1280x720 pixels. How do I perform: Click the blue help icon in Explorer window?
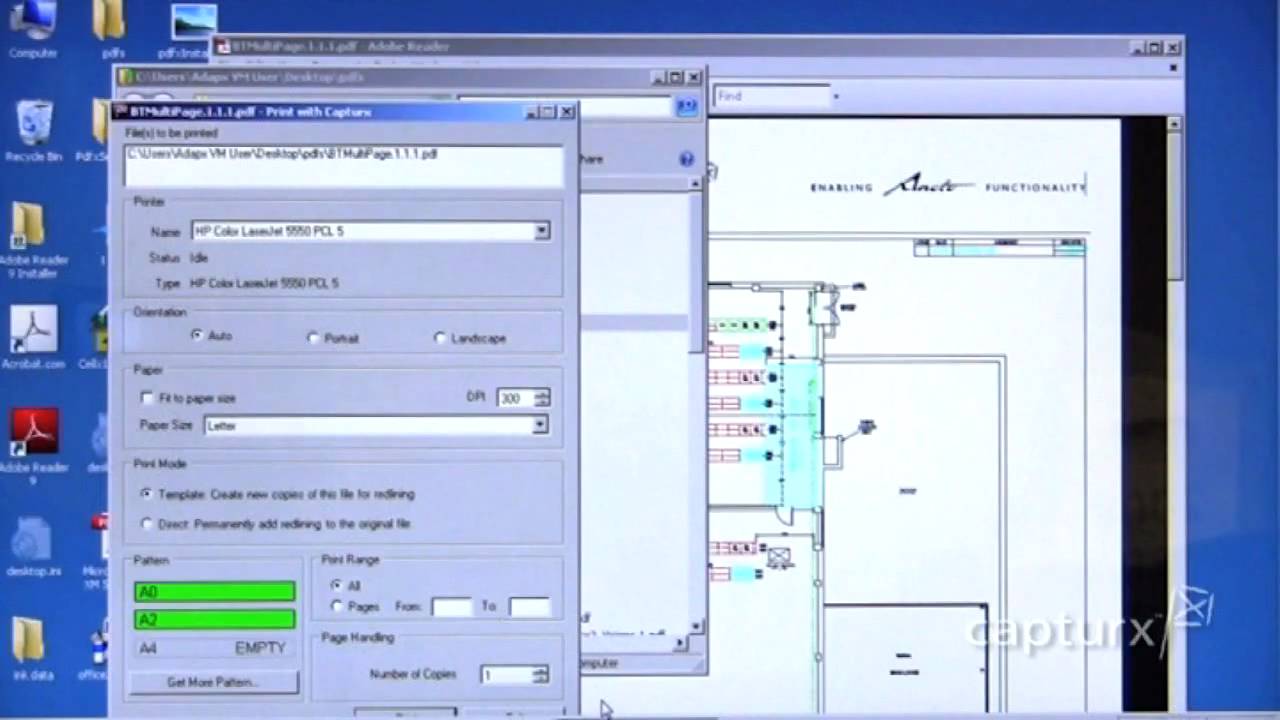[686, 159]
